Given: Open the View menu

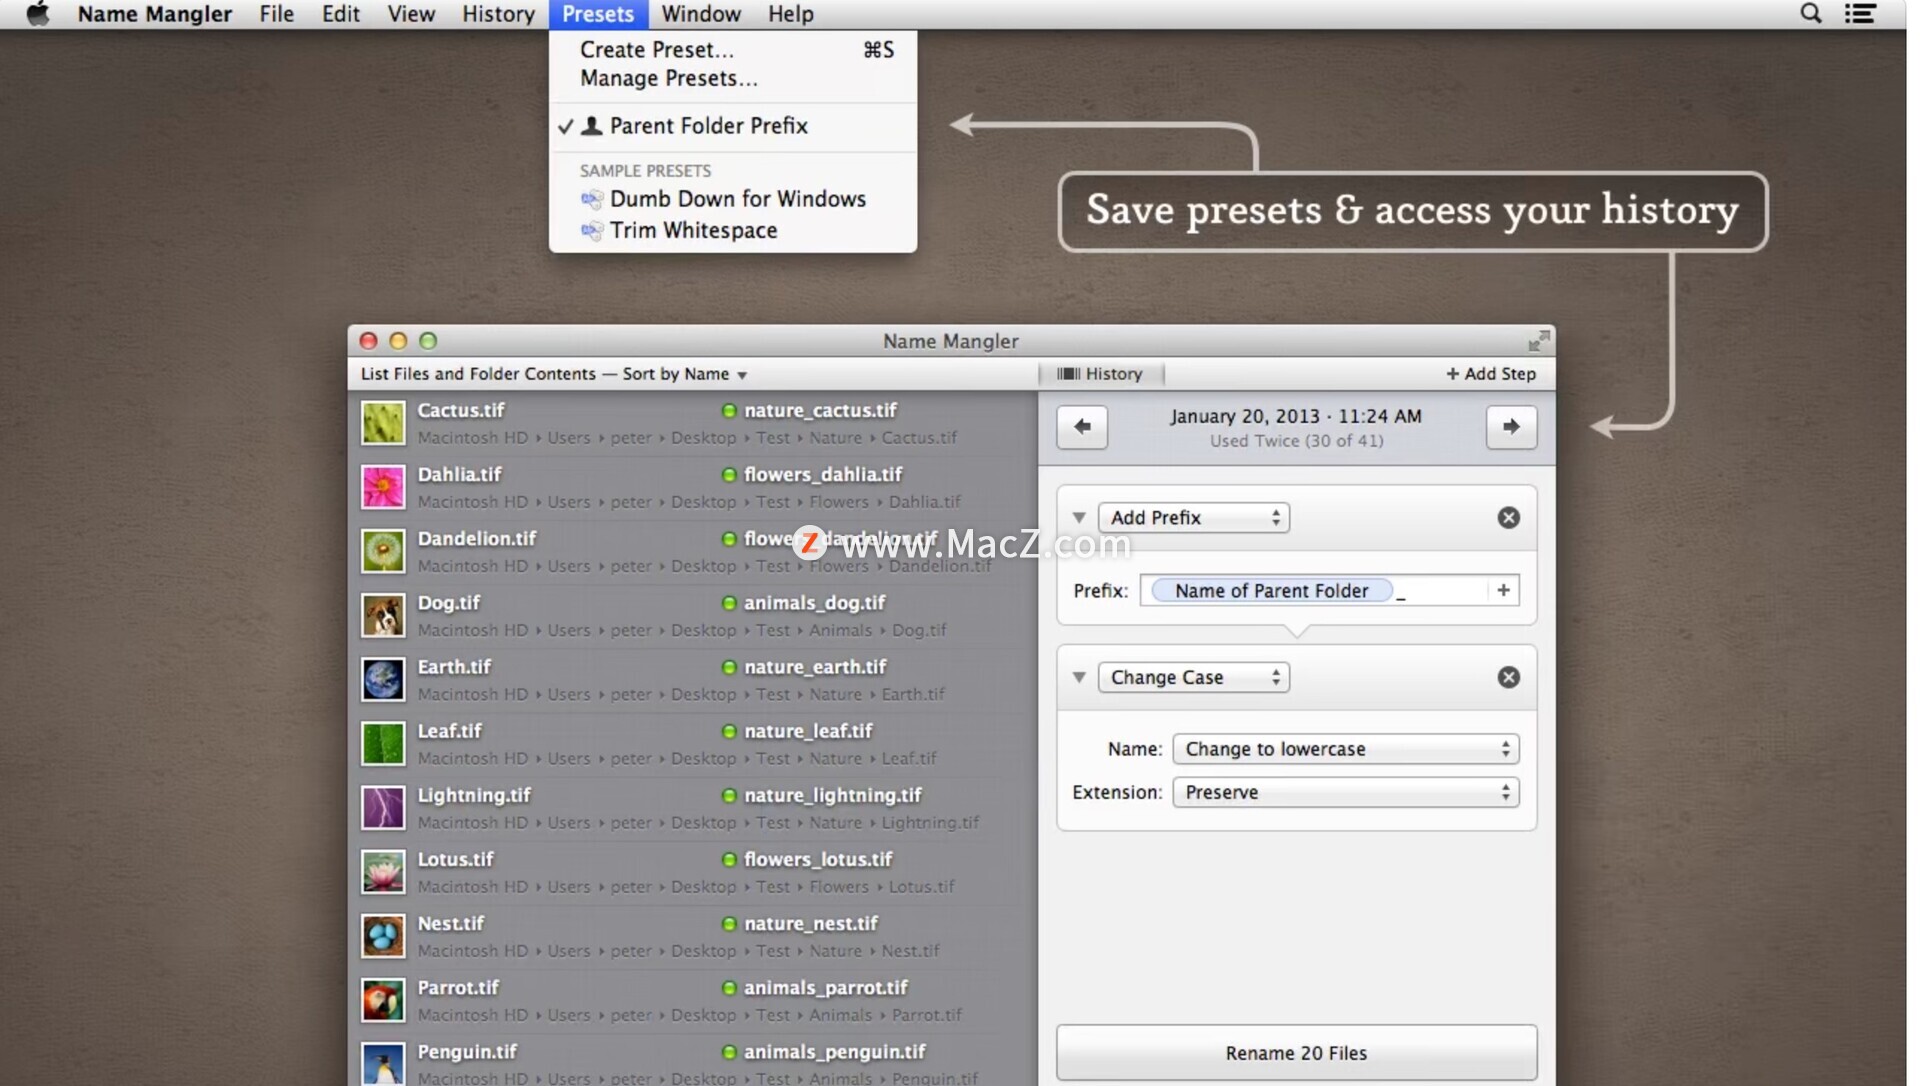Looking at the screenshot, I should (411, 14).
